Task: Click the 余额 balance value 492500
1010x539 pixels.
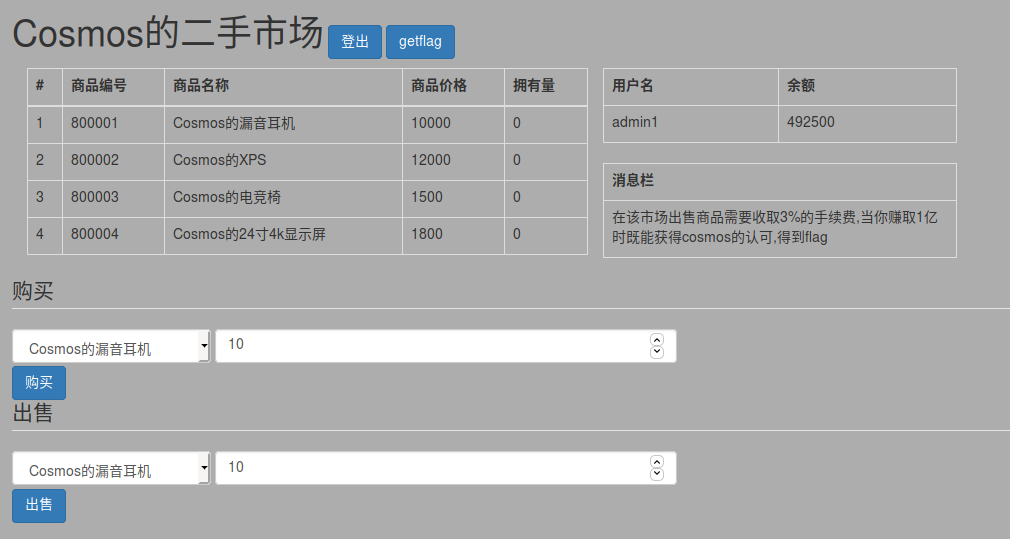Action: tap(811, 122)
